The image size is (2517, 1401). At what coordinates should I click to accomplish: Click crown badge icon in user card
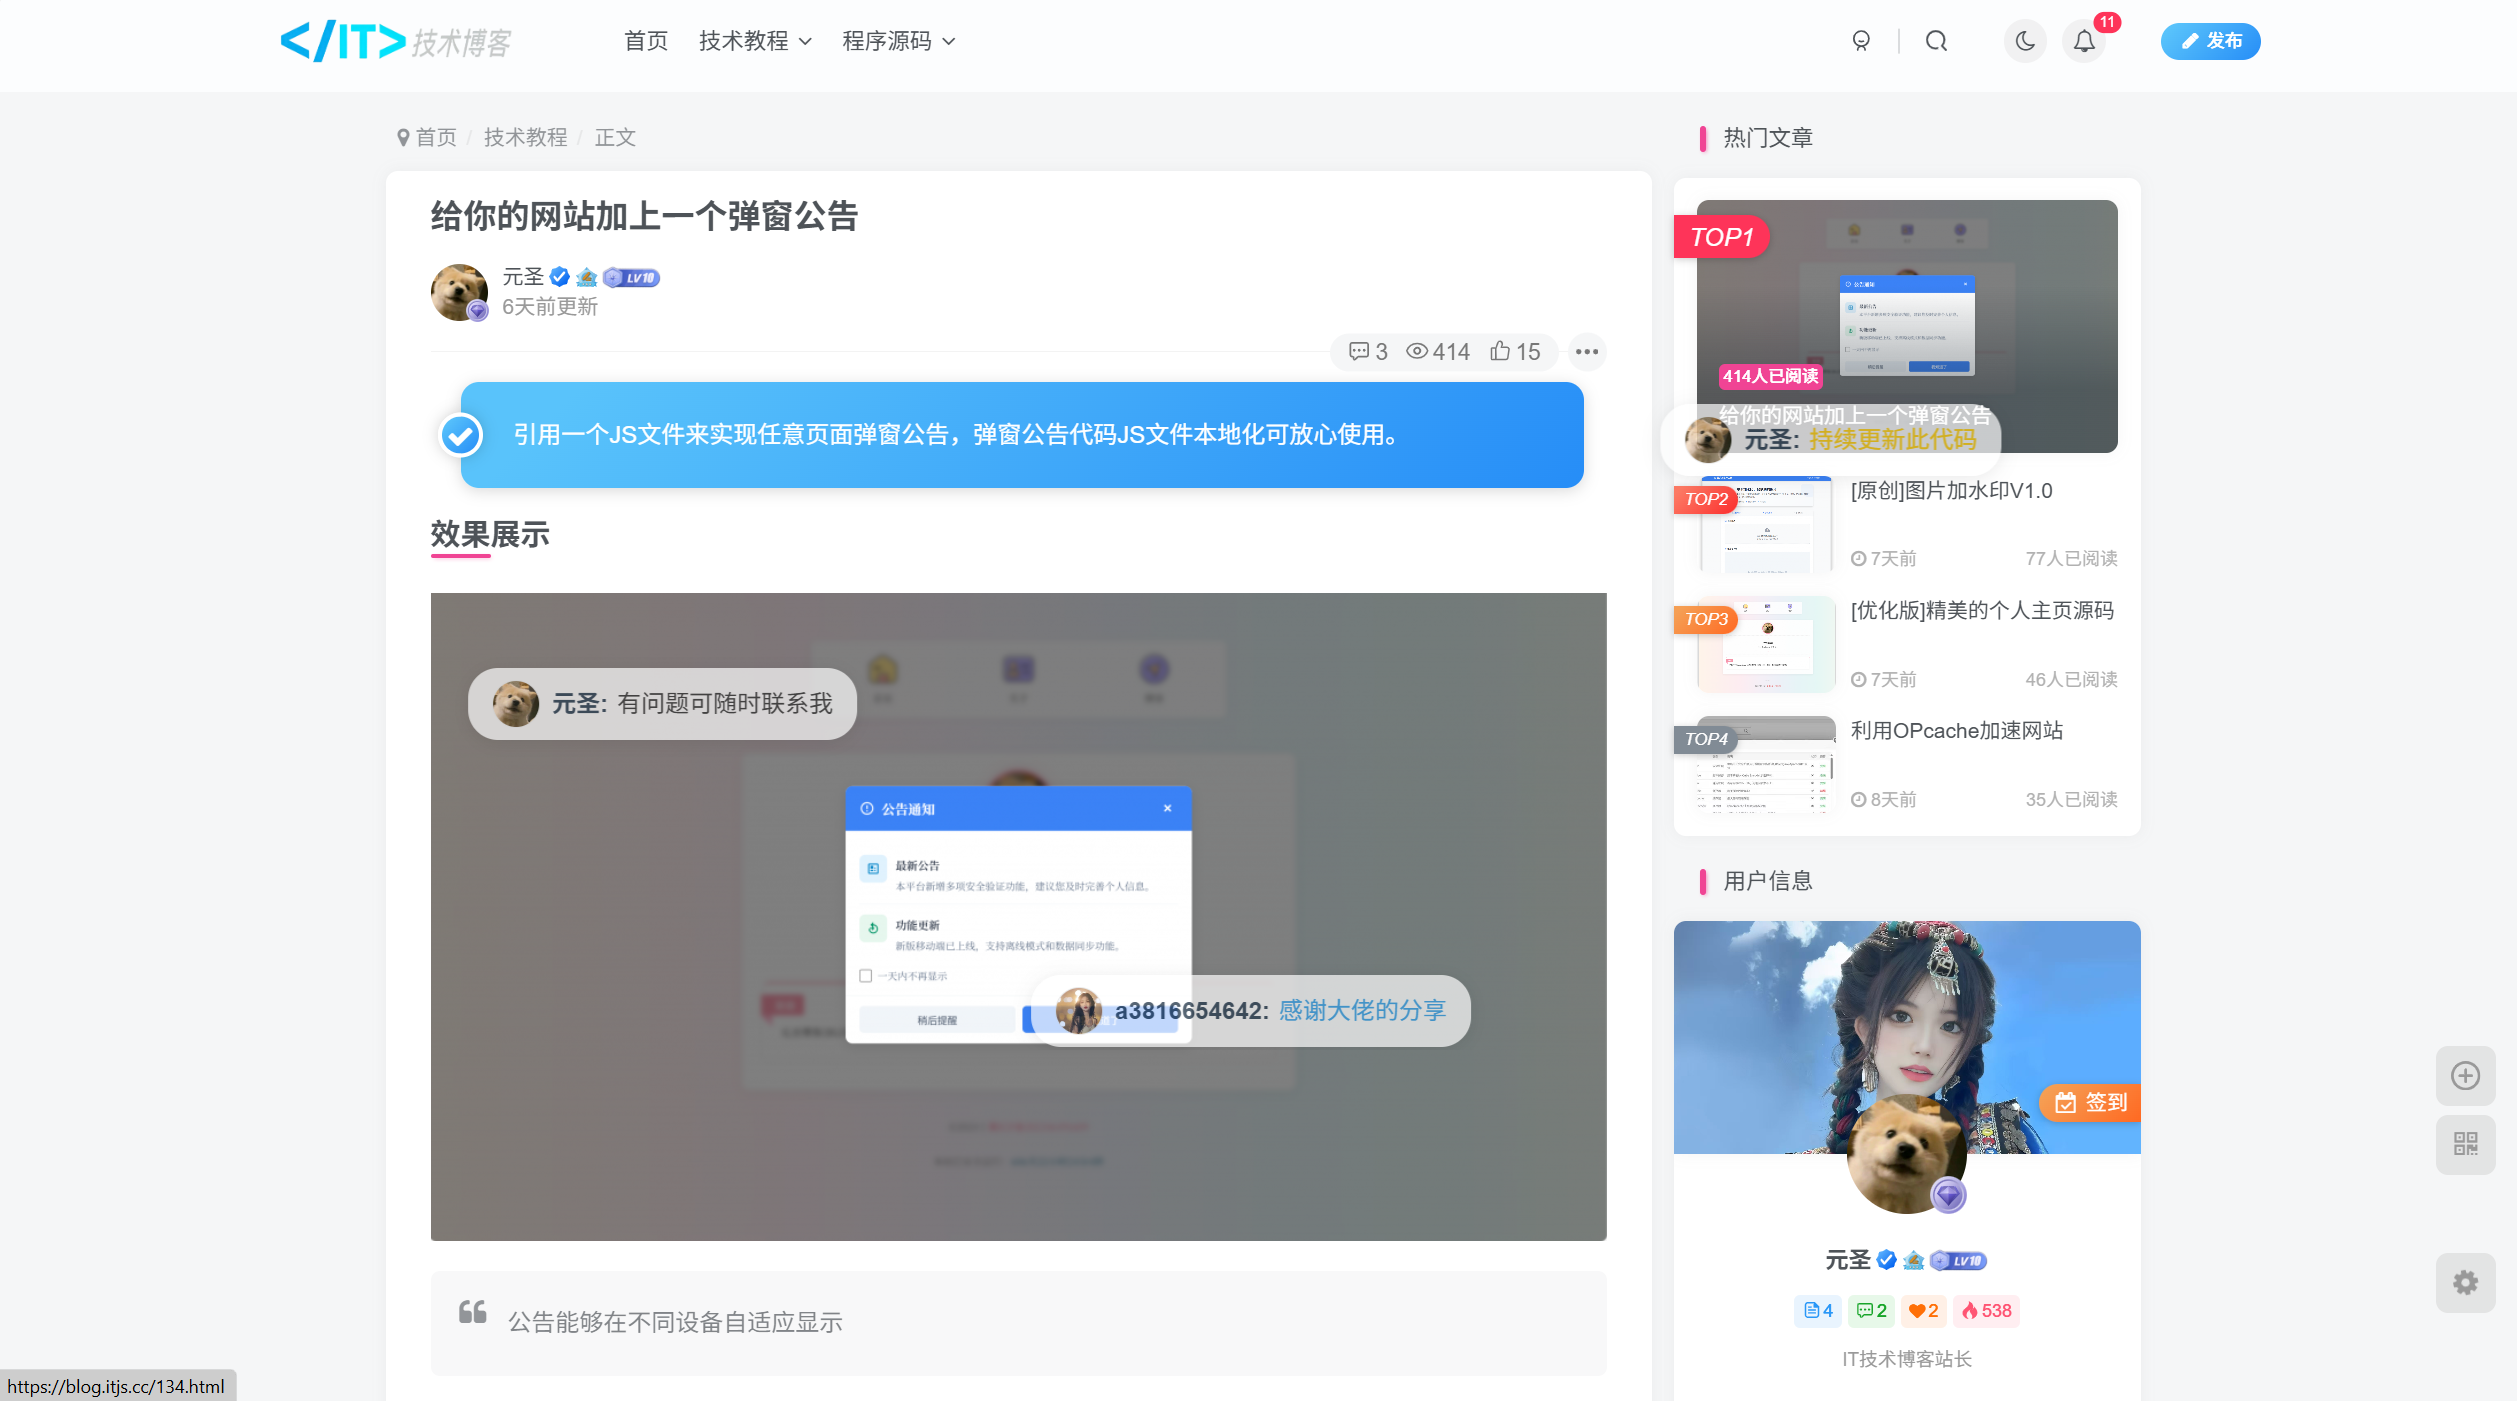1913,1260
